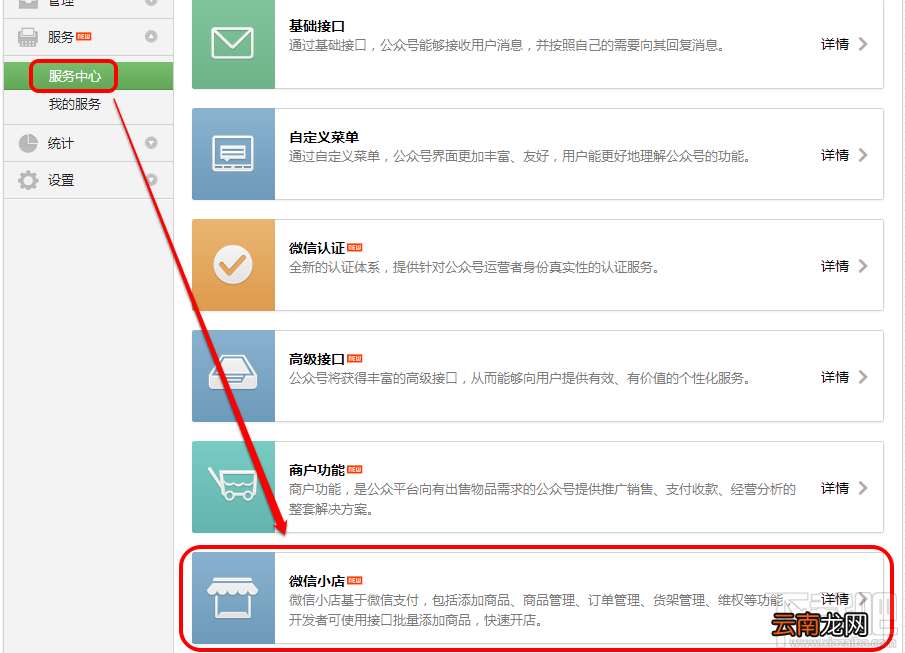Click the new badge next to 微信小店

354,580
